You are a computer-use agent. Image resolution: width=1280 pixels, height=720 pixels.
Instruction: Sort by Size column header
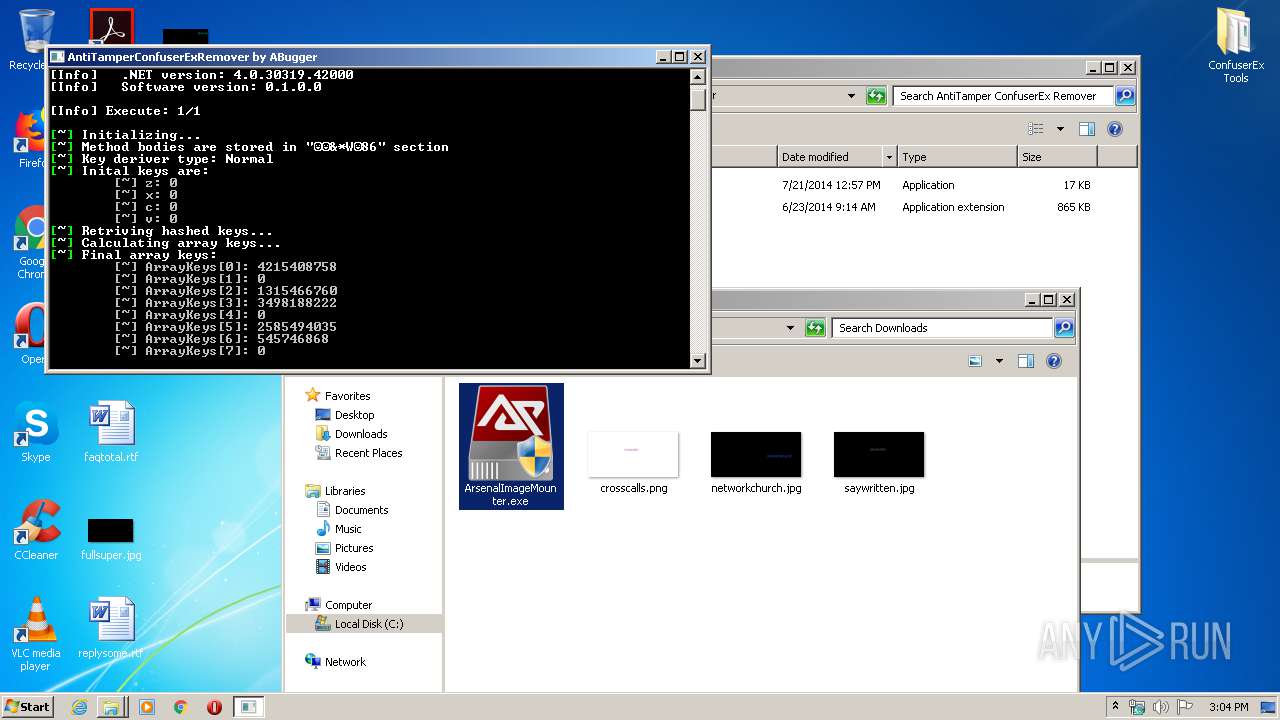(x=1057, y=157)
